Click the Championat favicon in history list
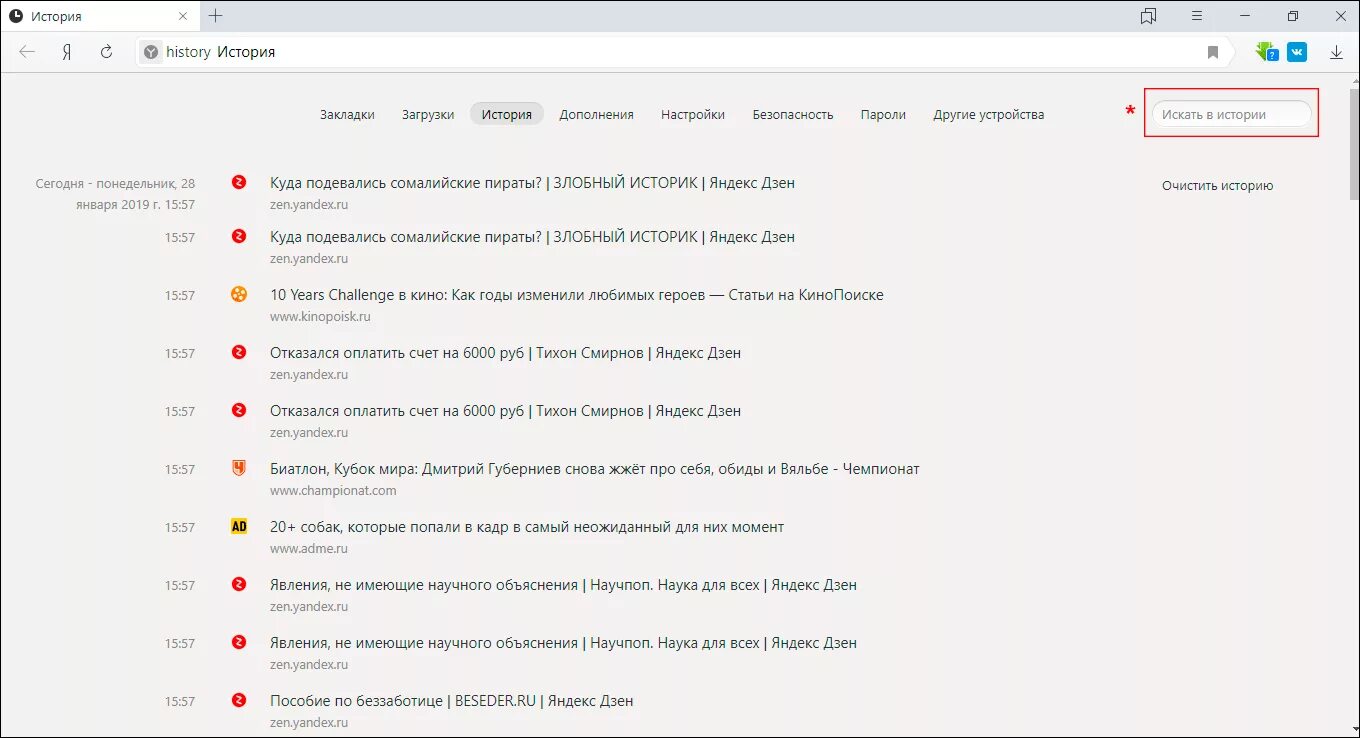 (238, 468)
